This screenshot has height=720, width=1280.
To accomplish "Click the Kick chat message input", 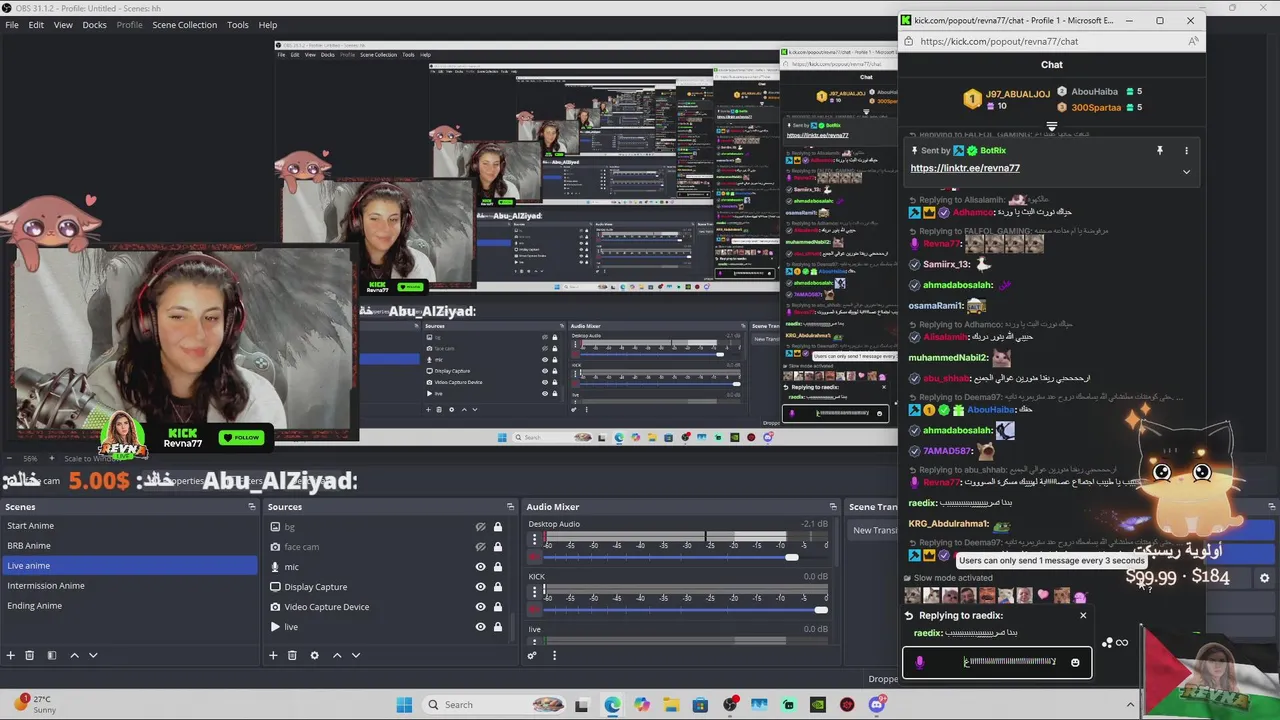I will [997, 662].
